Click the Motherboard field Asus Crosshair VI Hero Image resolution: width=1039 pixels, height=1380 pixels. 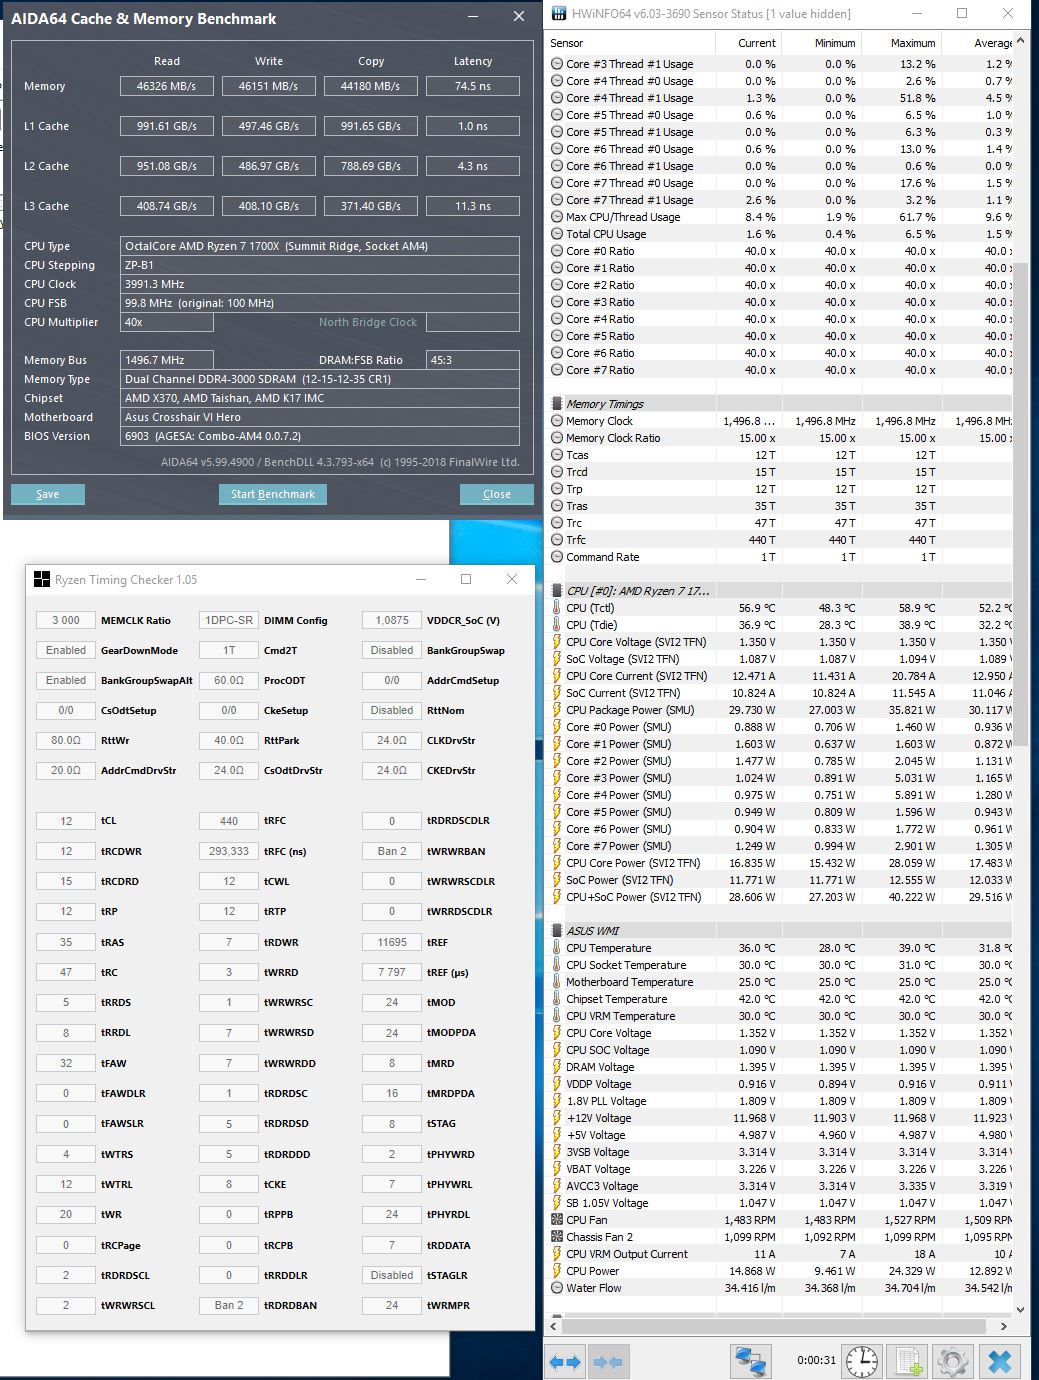click(320, 417)
